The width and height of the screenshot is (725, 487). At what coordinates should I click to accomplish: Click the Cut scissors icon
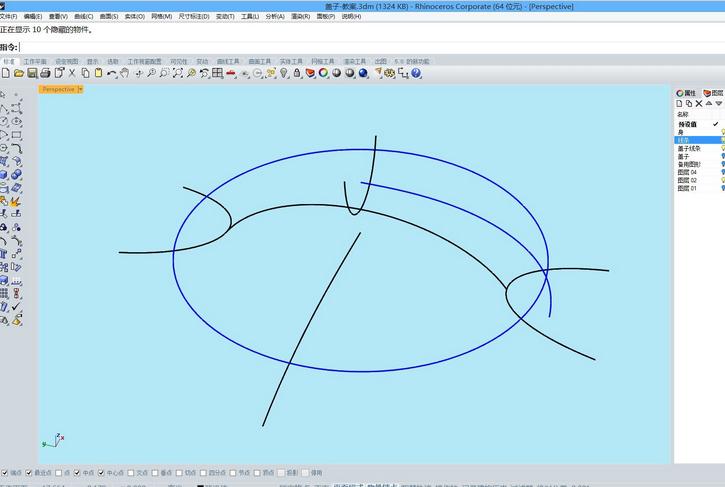72,73
